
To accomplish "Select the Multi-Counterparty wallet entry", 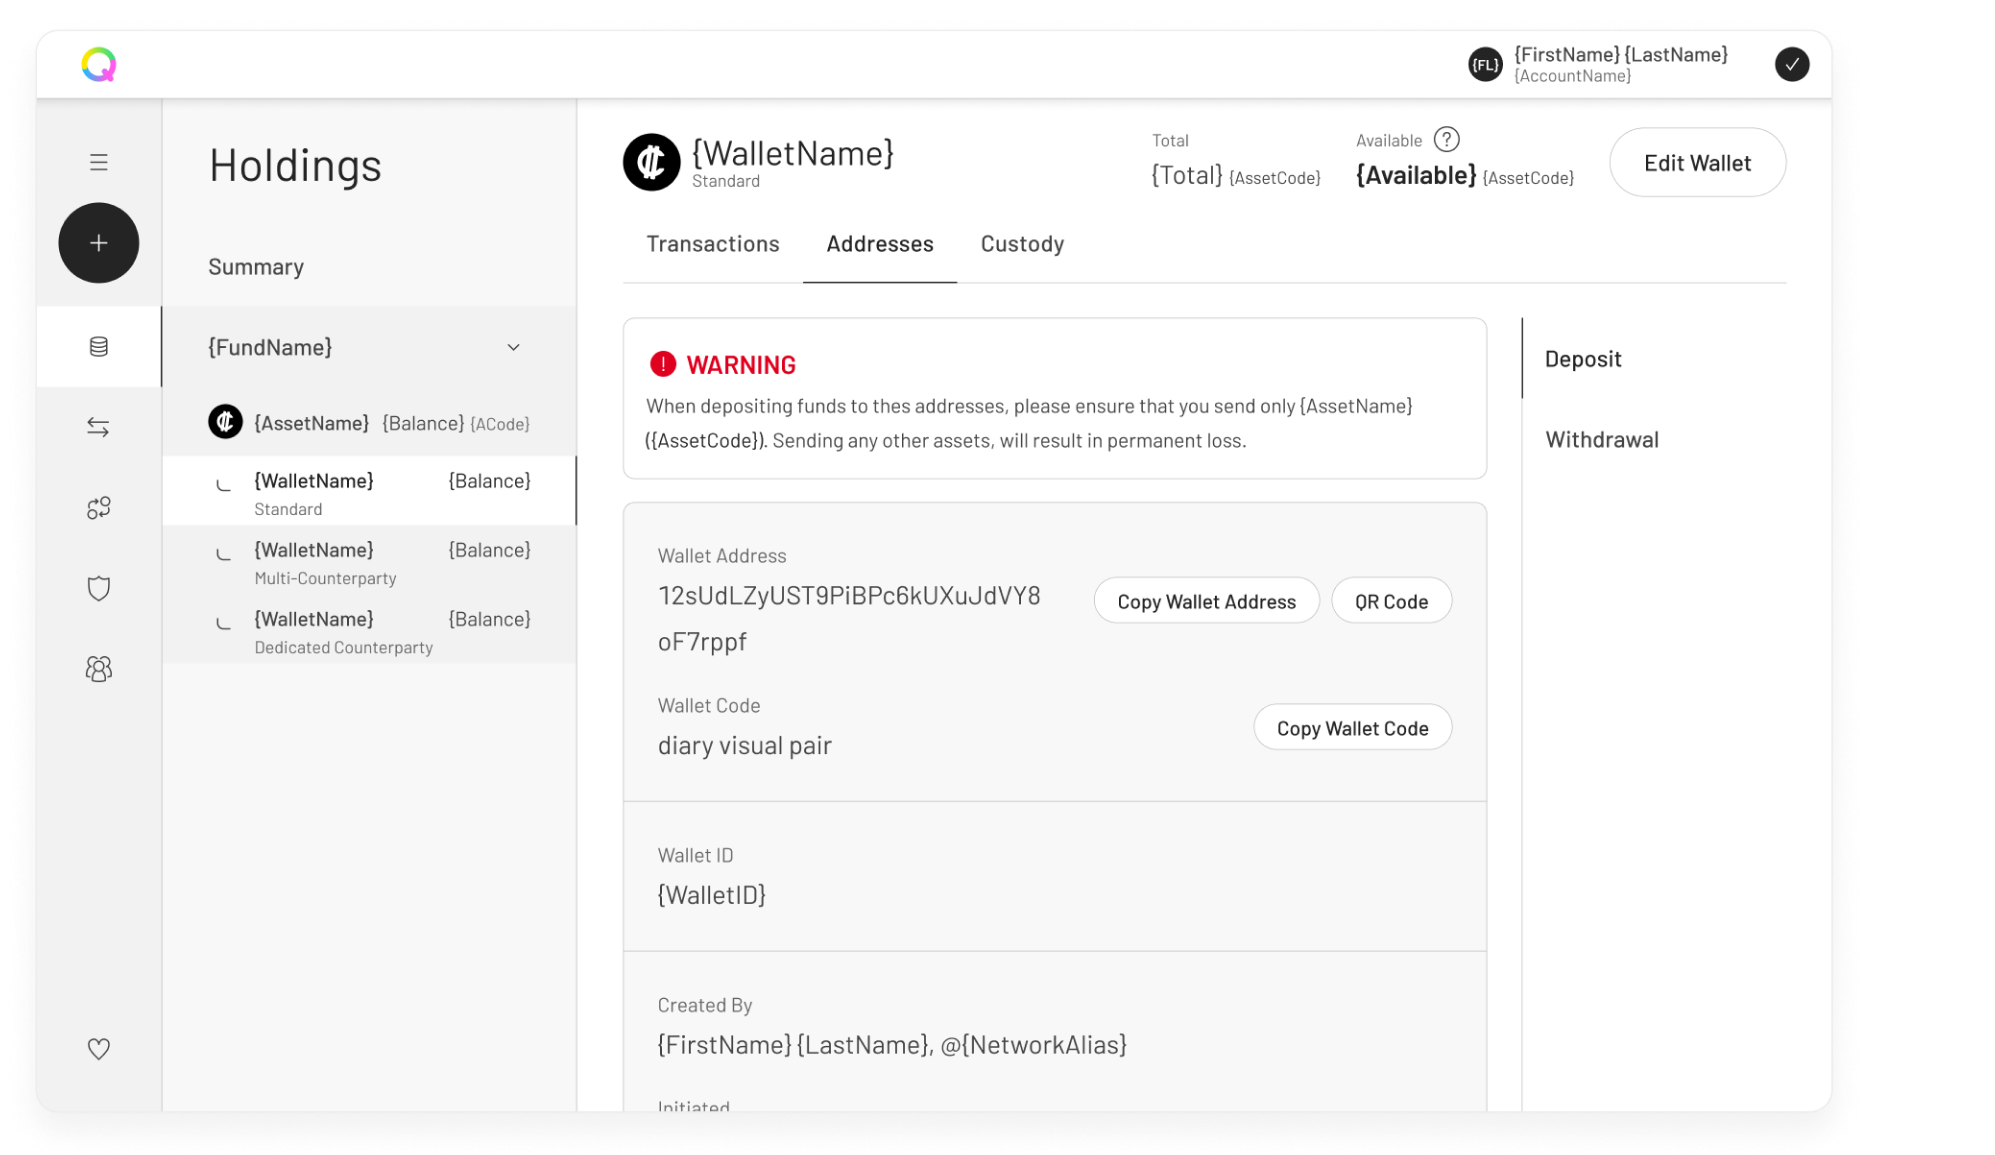I will pos(368,563).
